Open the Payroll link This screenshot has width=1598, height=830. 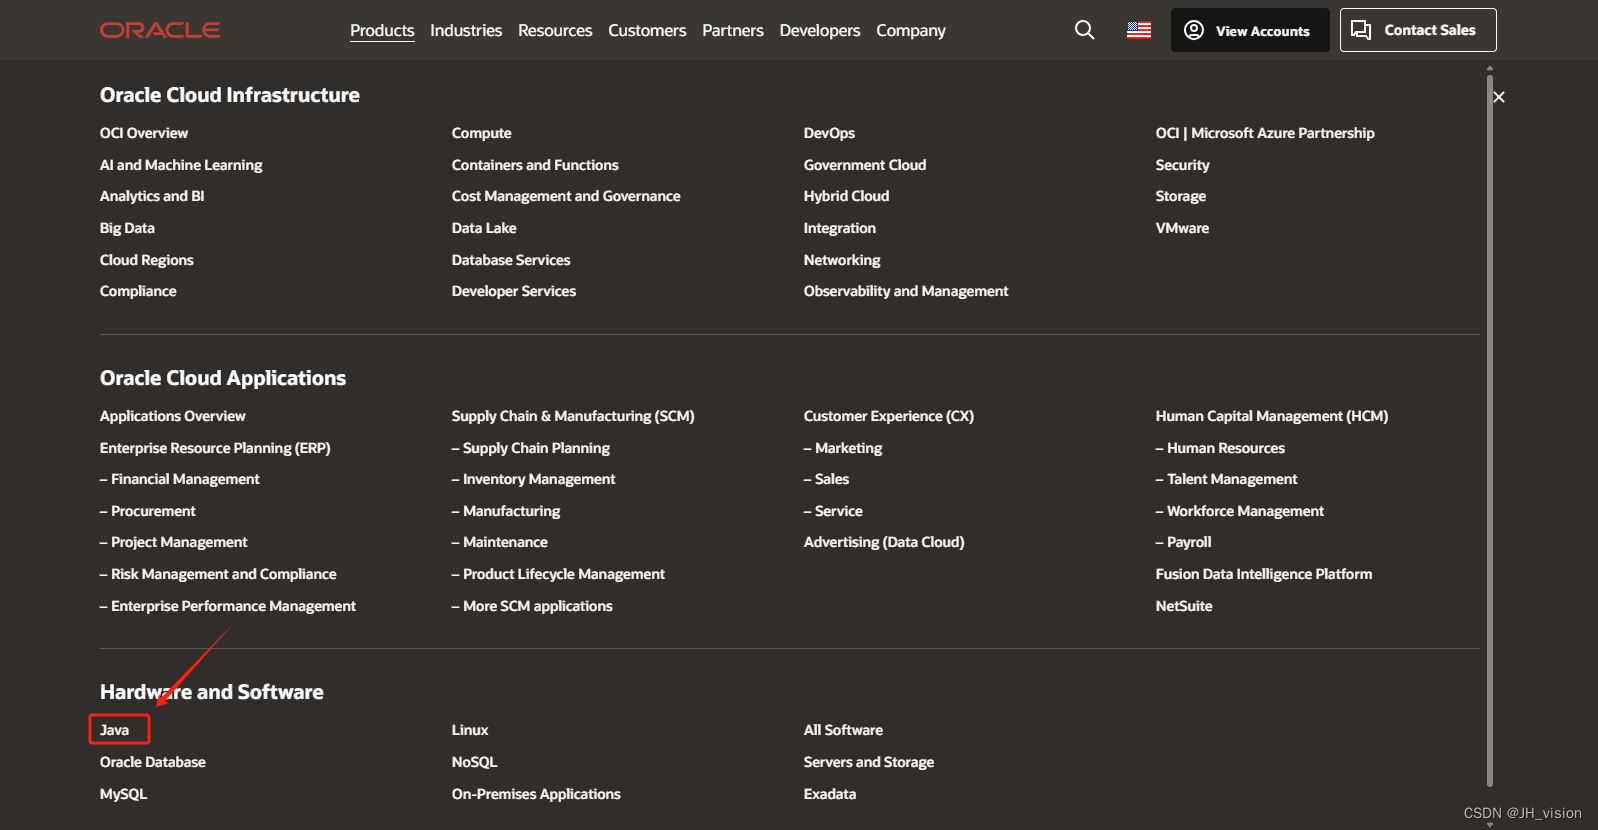point(1184,542)
